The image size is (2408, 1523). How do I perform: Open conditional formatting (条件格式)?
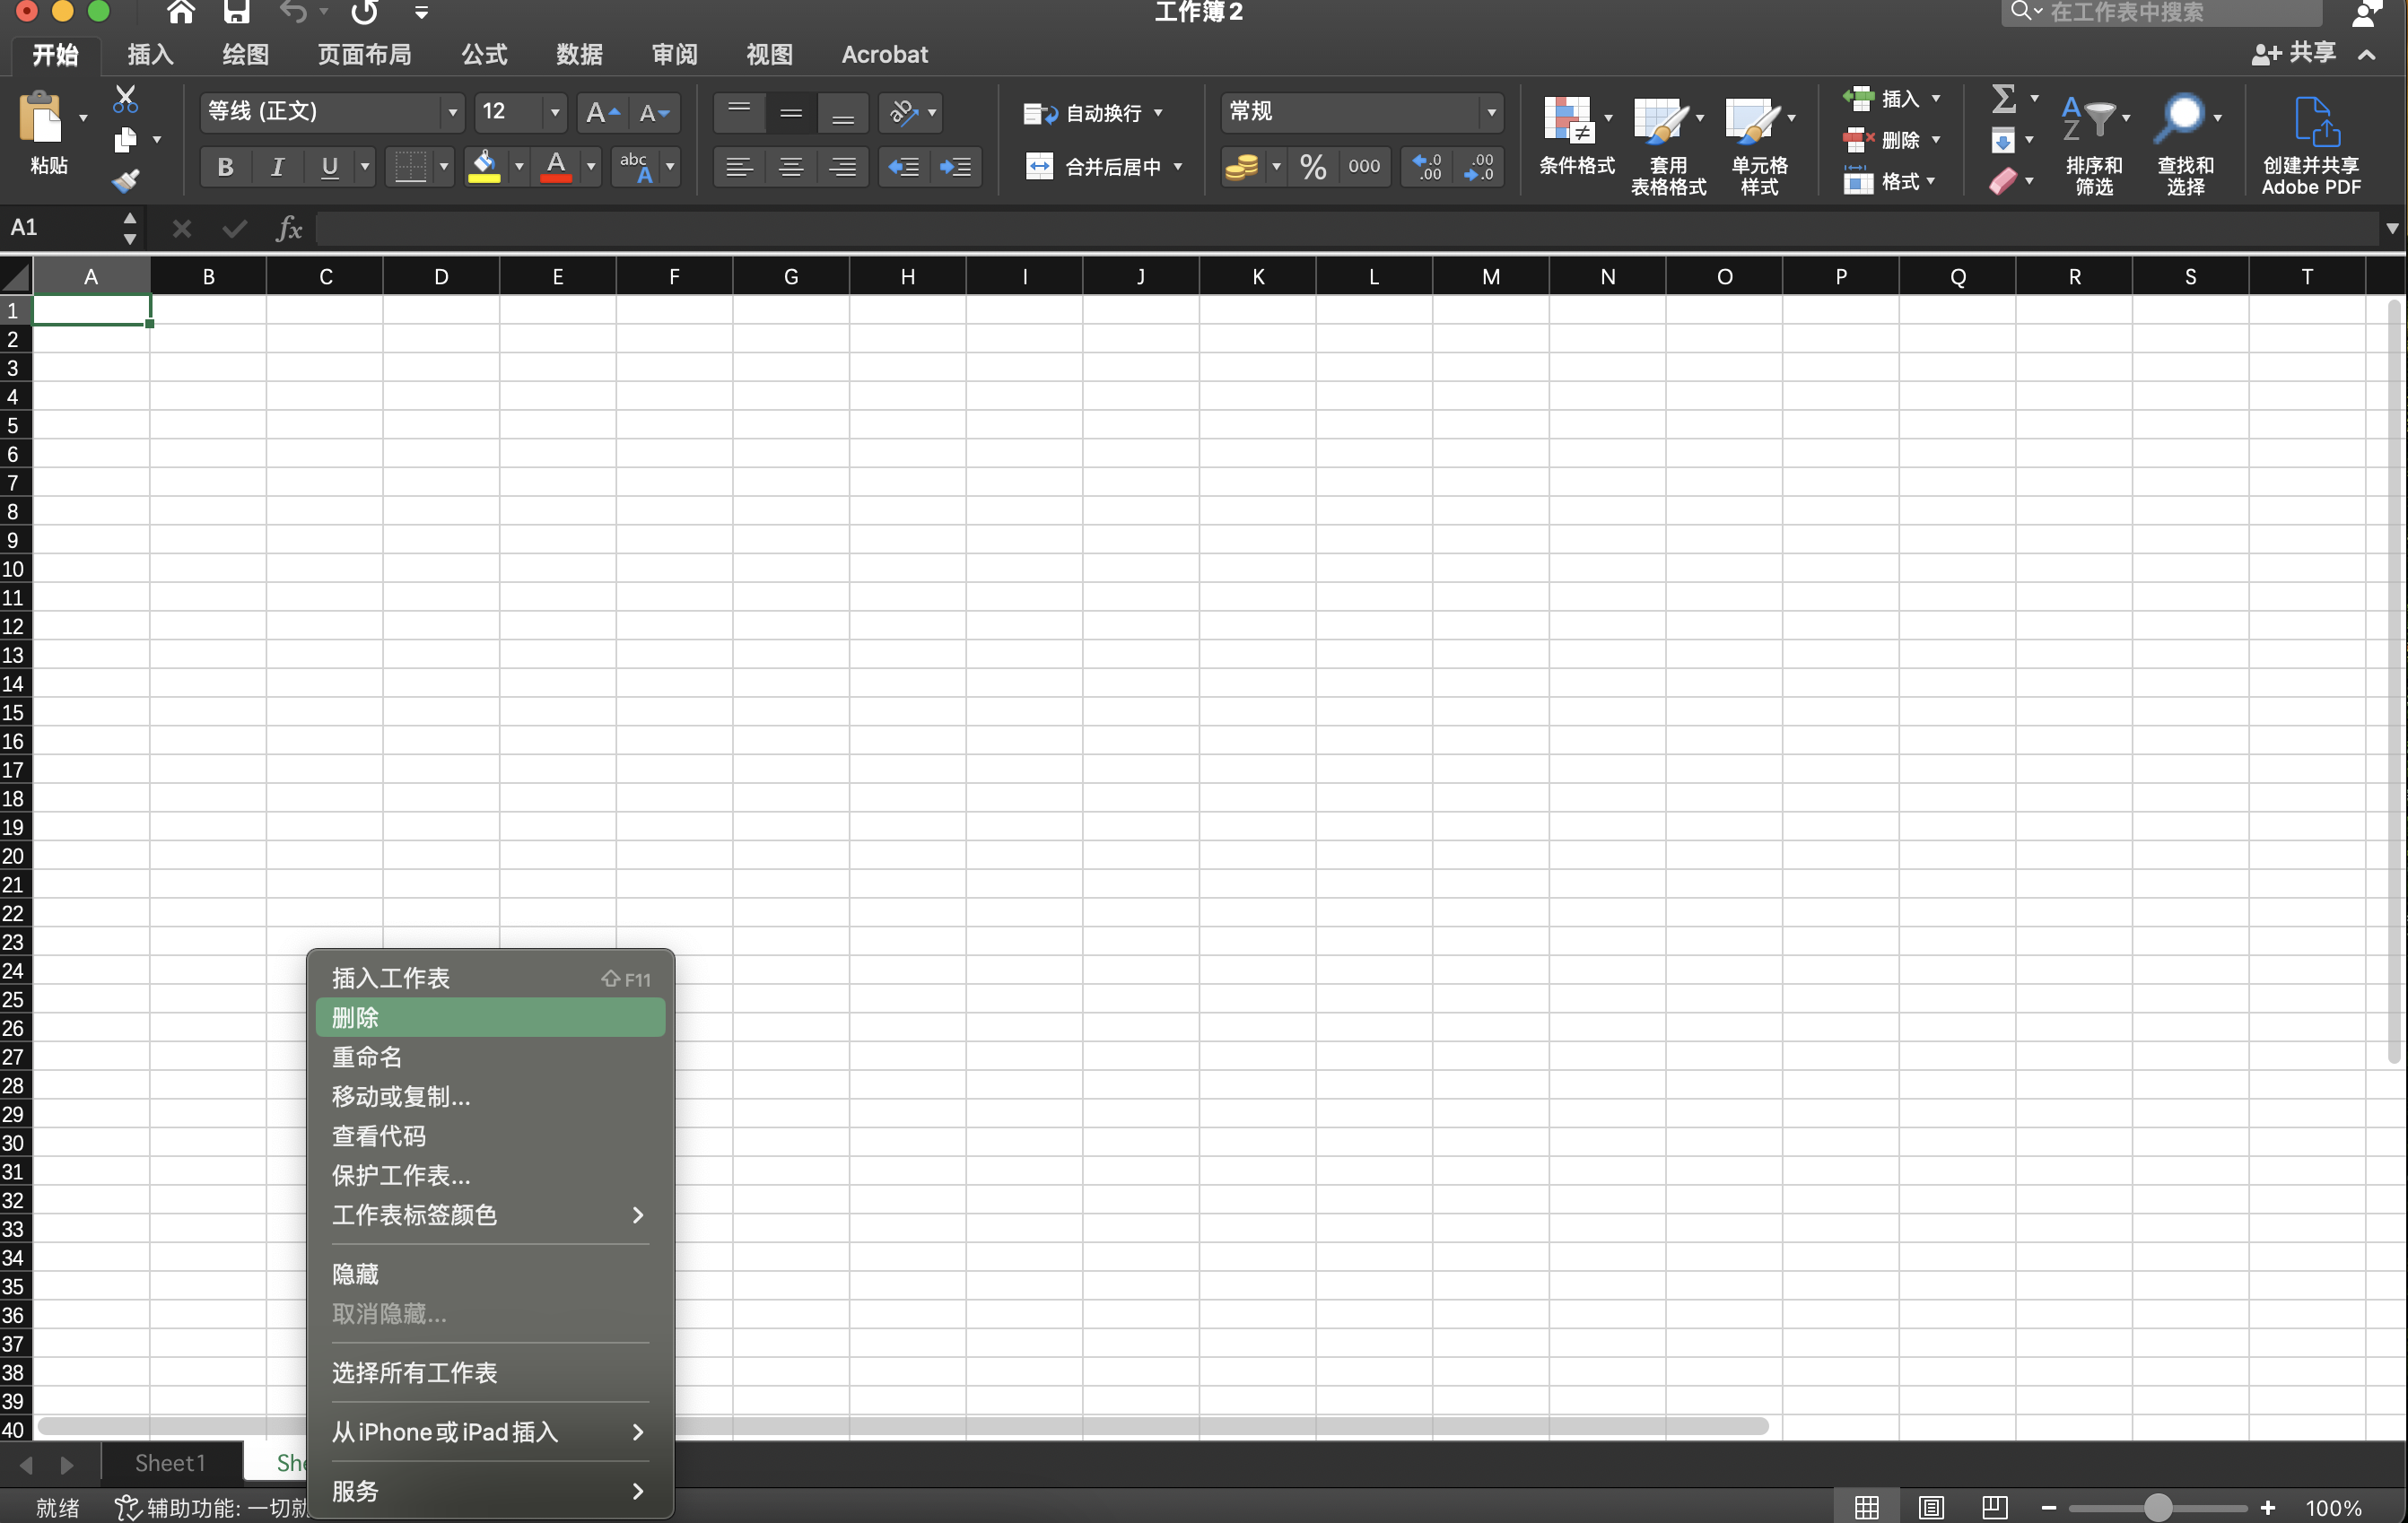point(1576,140)
